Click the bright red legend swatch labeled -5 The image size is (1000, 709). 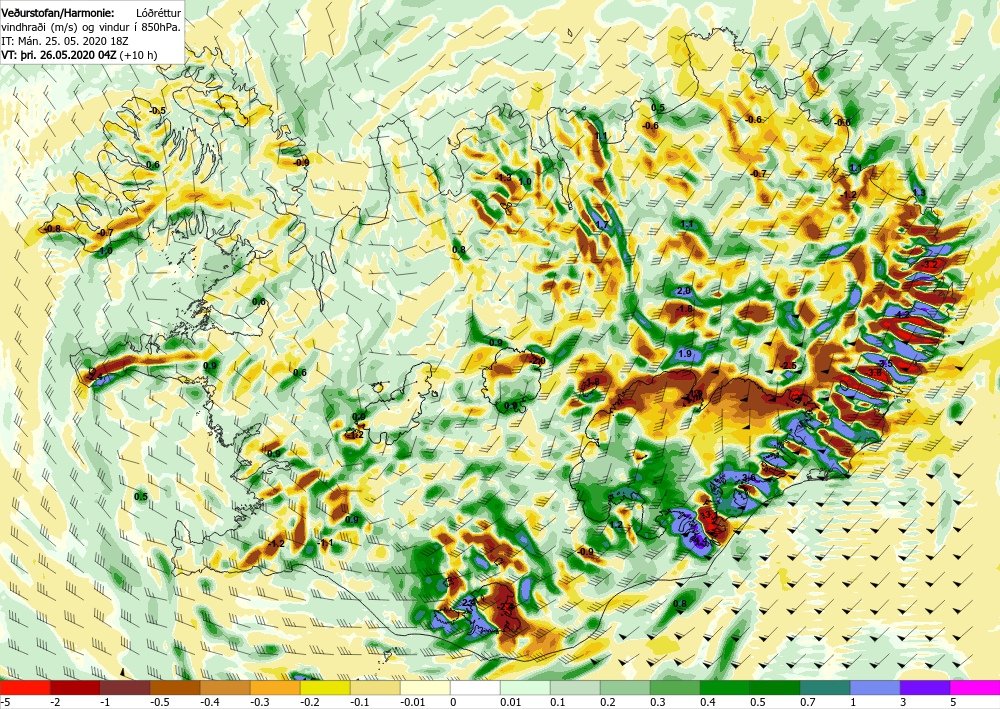25,687
